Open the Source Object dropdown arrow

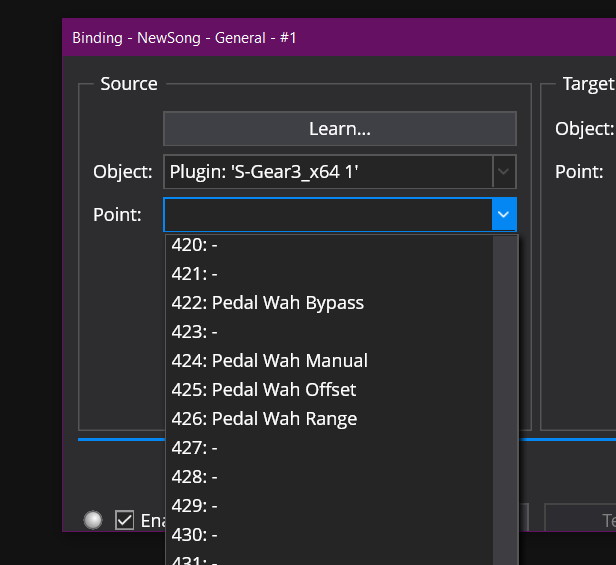tap(504, 172)
